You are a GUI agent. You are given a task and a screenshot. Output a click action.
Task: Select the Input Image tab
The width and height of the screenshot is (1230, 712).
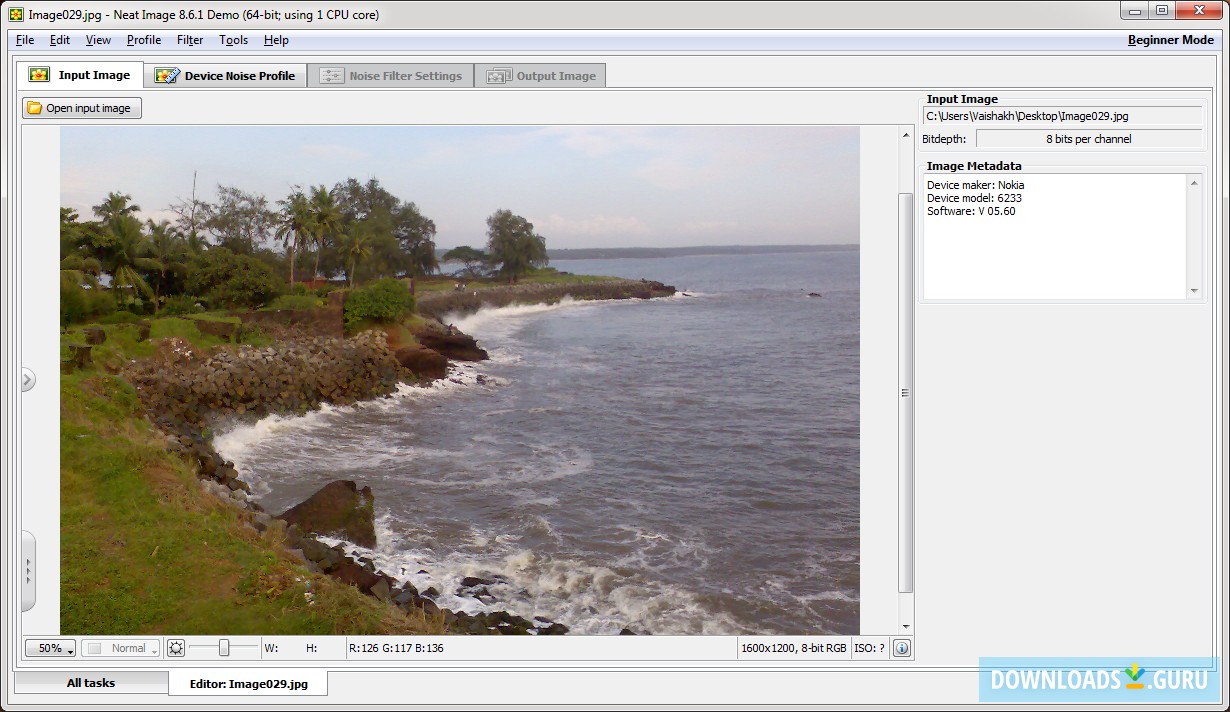(x=80, y=75)
